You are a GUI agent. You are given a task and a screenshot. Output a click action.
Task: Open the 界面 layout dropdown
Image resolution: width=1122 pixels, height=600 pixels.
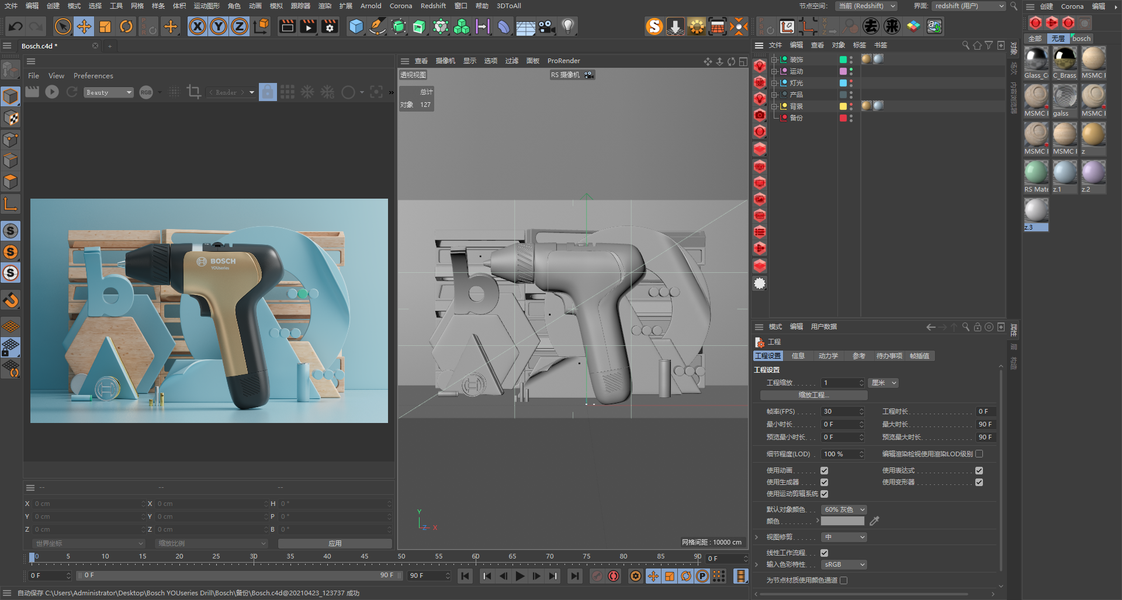click(x=969, y=6)
